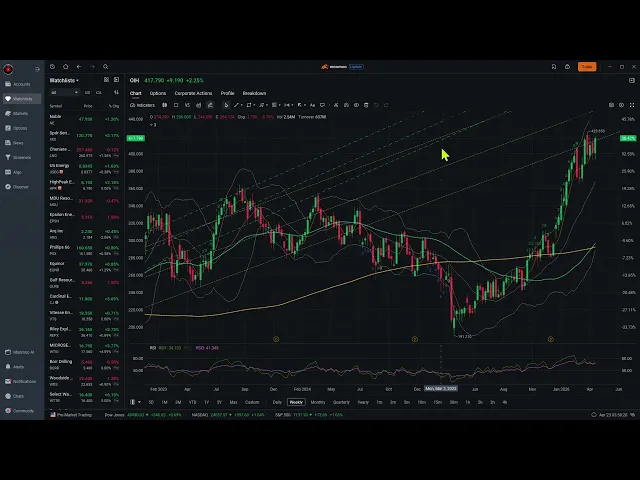Image resolution: width=640 pixels, height=480 pixels.
Task: Click the Pre-Market Trading status
Action: 71,415
